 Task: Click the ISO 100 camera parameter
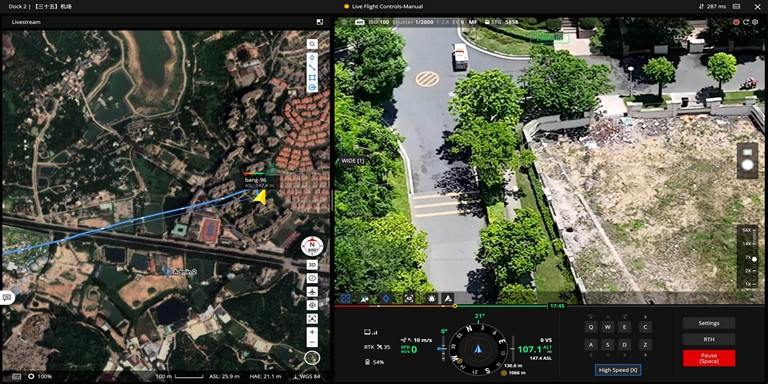point(379,22)
